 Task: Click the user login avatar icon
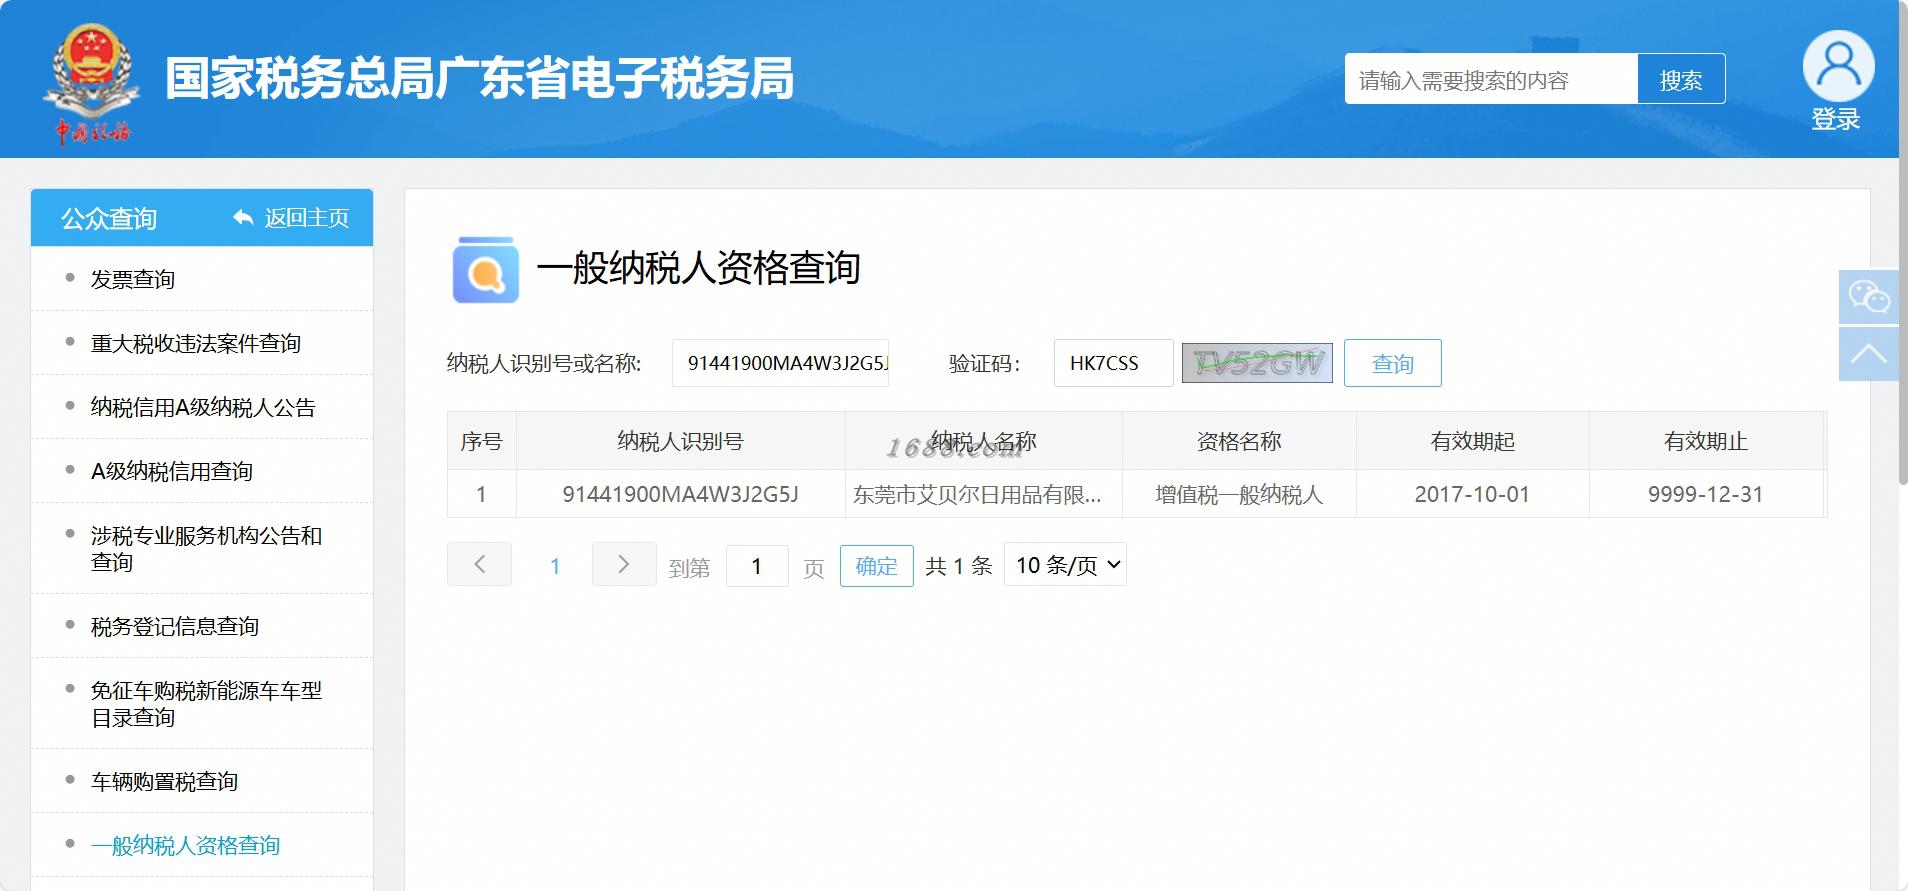1837,66
